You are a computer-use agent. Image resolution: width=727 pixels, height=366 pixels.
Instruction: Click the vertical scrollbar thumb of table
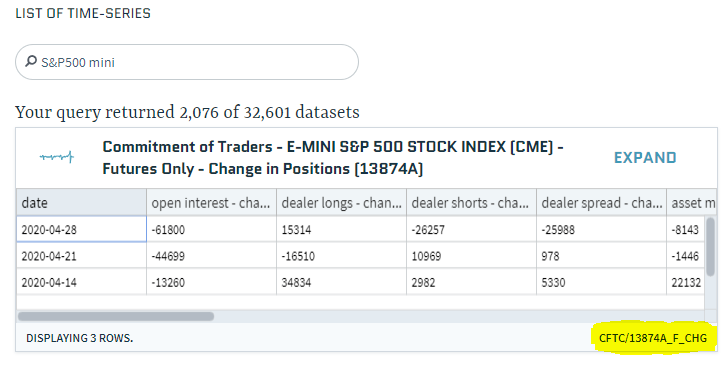pyautogui.click(x=710, y=247)
